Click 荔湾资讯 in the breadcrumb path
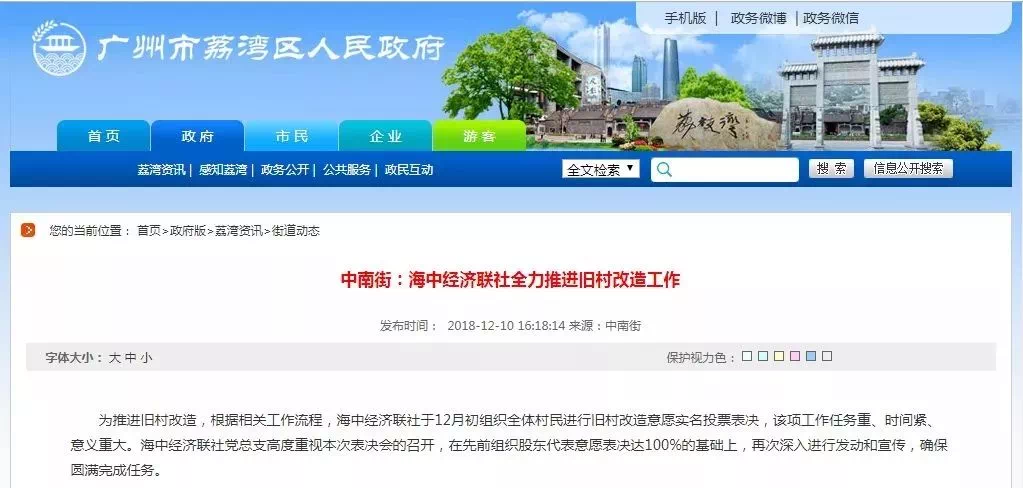Screen dimensions: 1023x488 pos(239,230)
